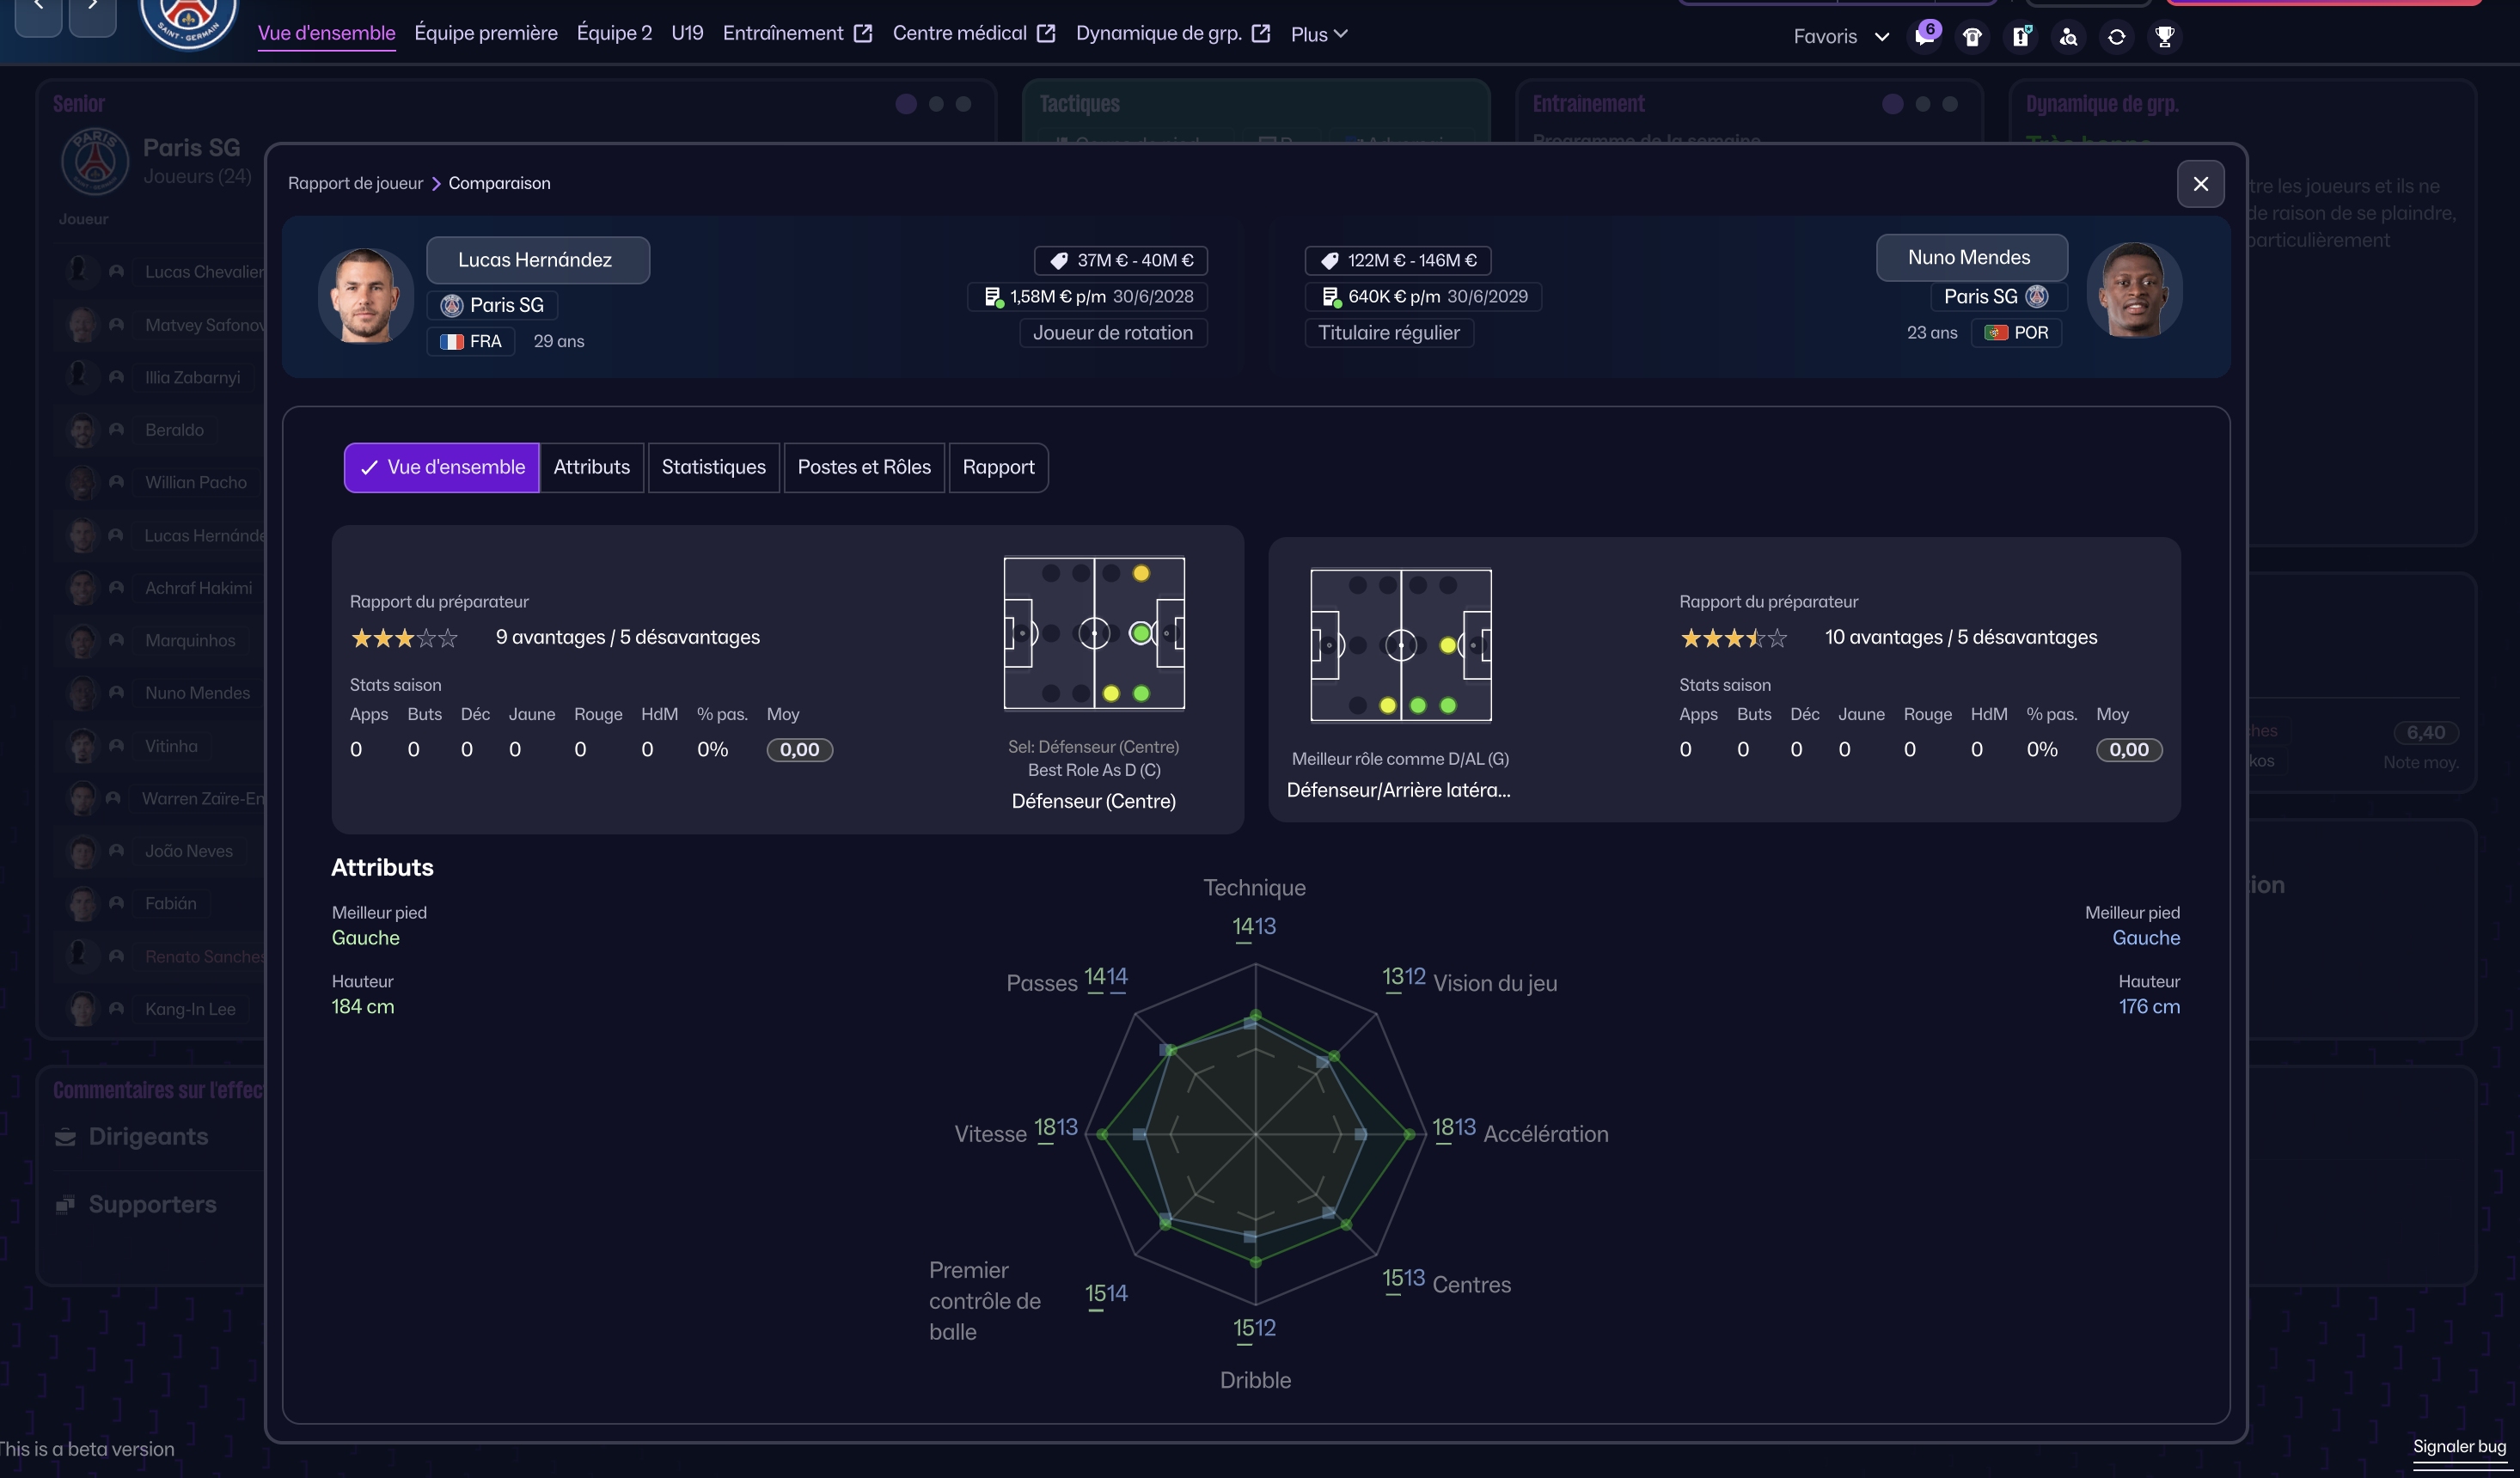Click the star rating for Nuno Mendes

pyautogui.click(x=1734, y=638)
